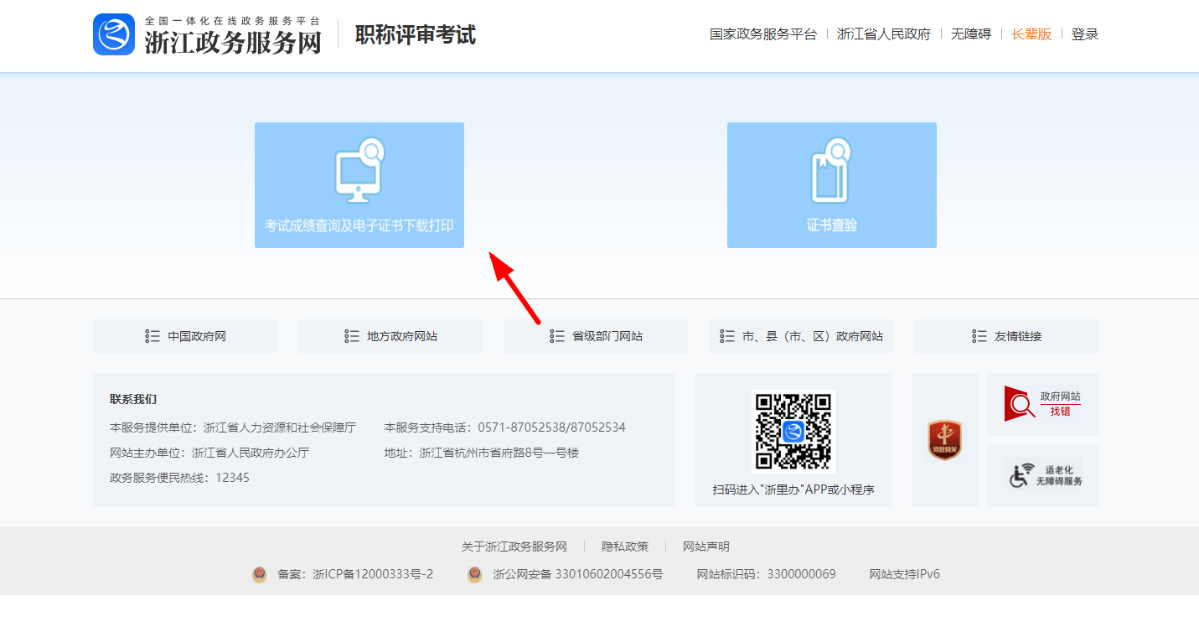The image size is (1199, 632).
Task: Open 国家政务服务平台 from the top navigation
Action: 763,33
